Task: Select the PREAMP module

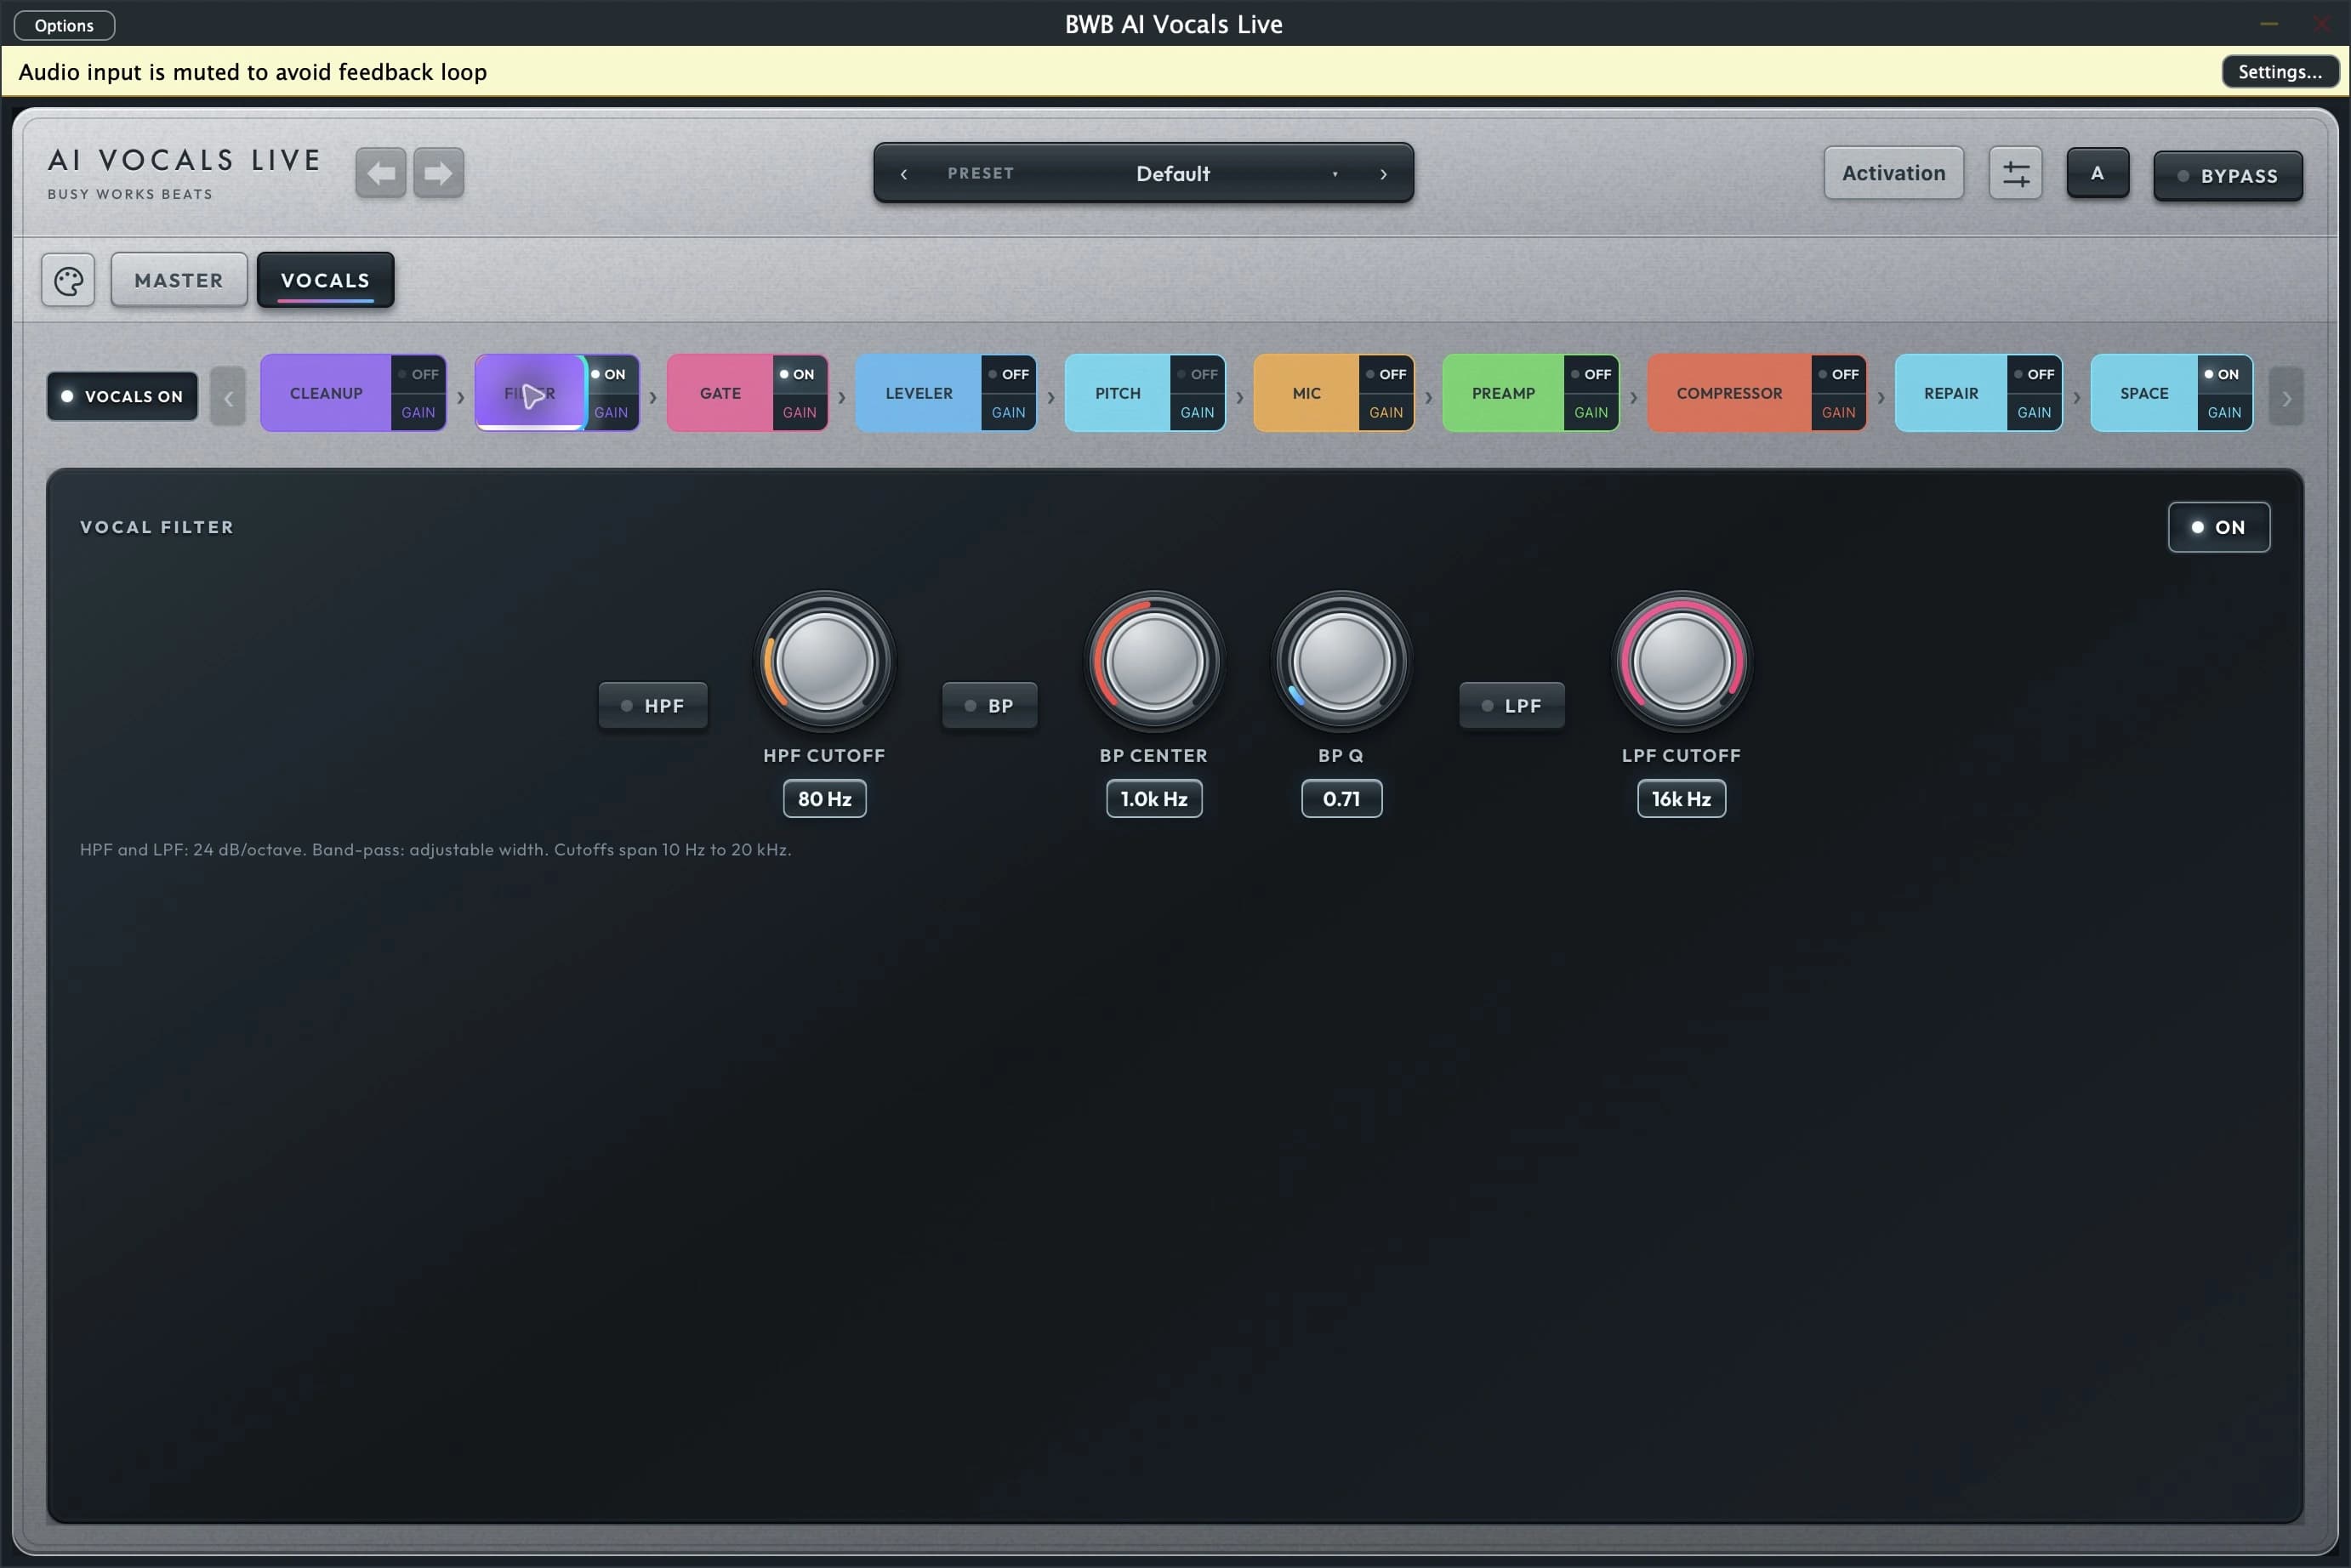Action: point(1503,393)
